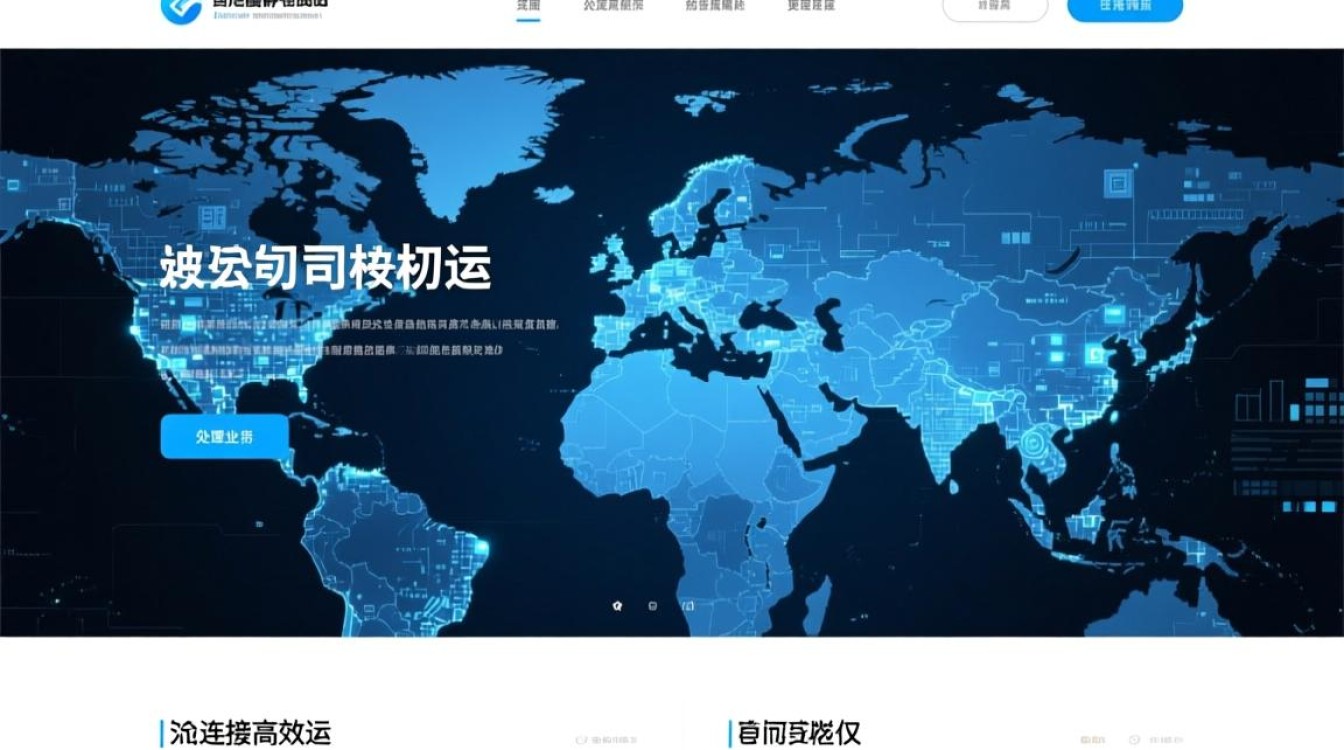Open the third navigation menu item
This screenshot has height=750, width=1344.
click(715, 6)
